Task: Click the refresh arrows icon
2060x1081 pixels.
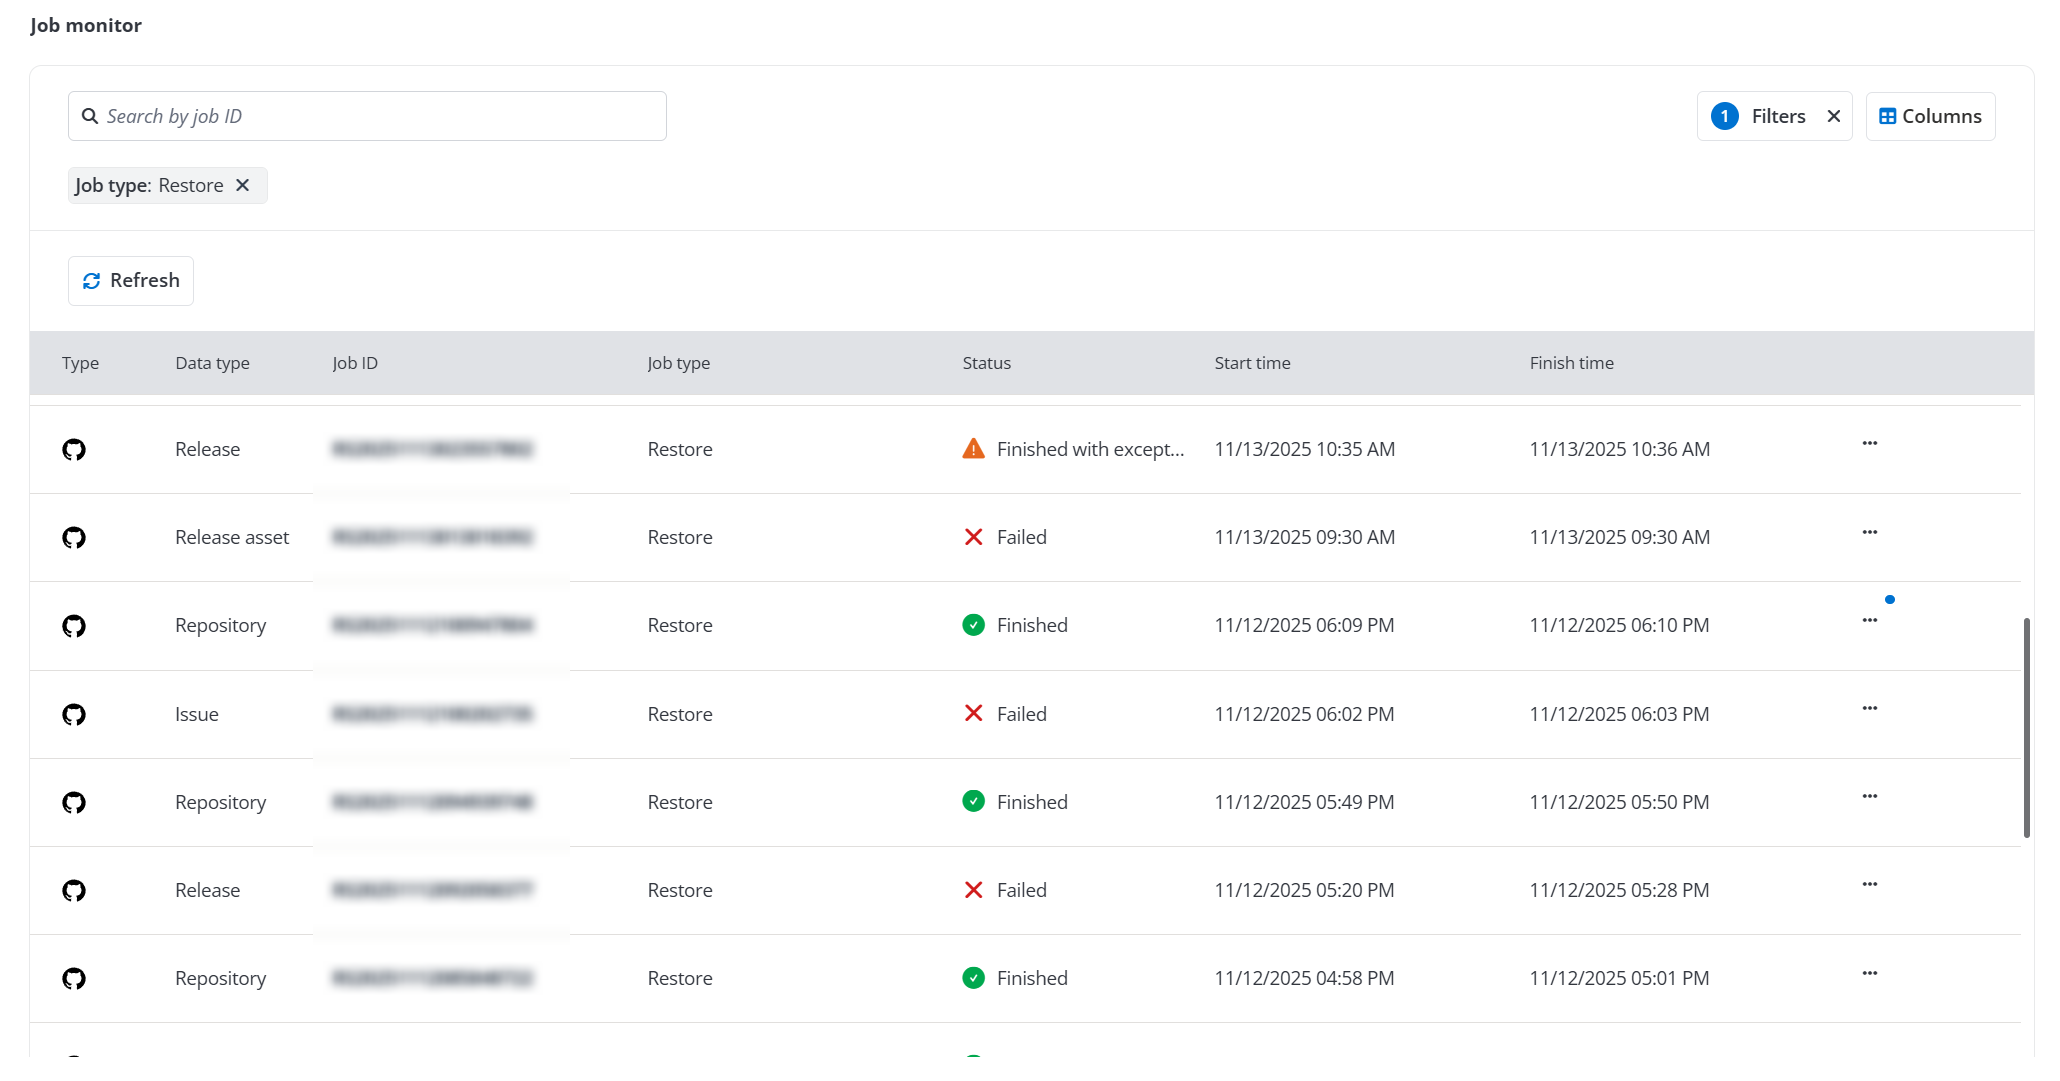Action: pyautogui.click(x=92, y=281)
